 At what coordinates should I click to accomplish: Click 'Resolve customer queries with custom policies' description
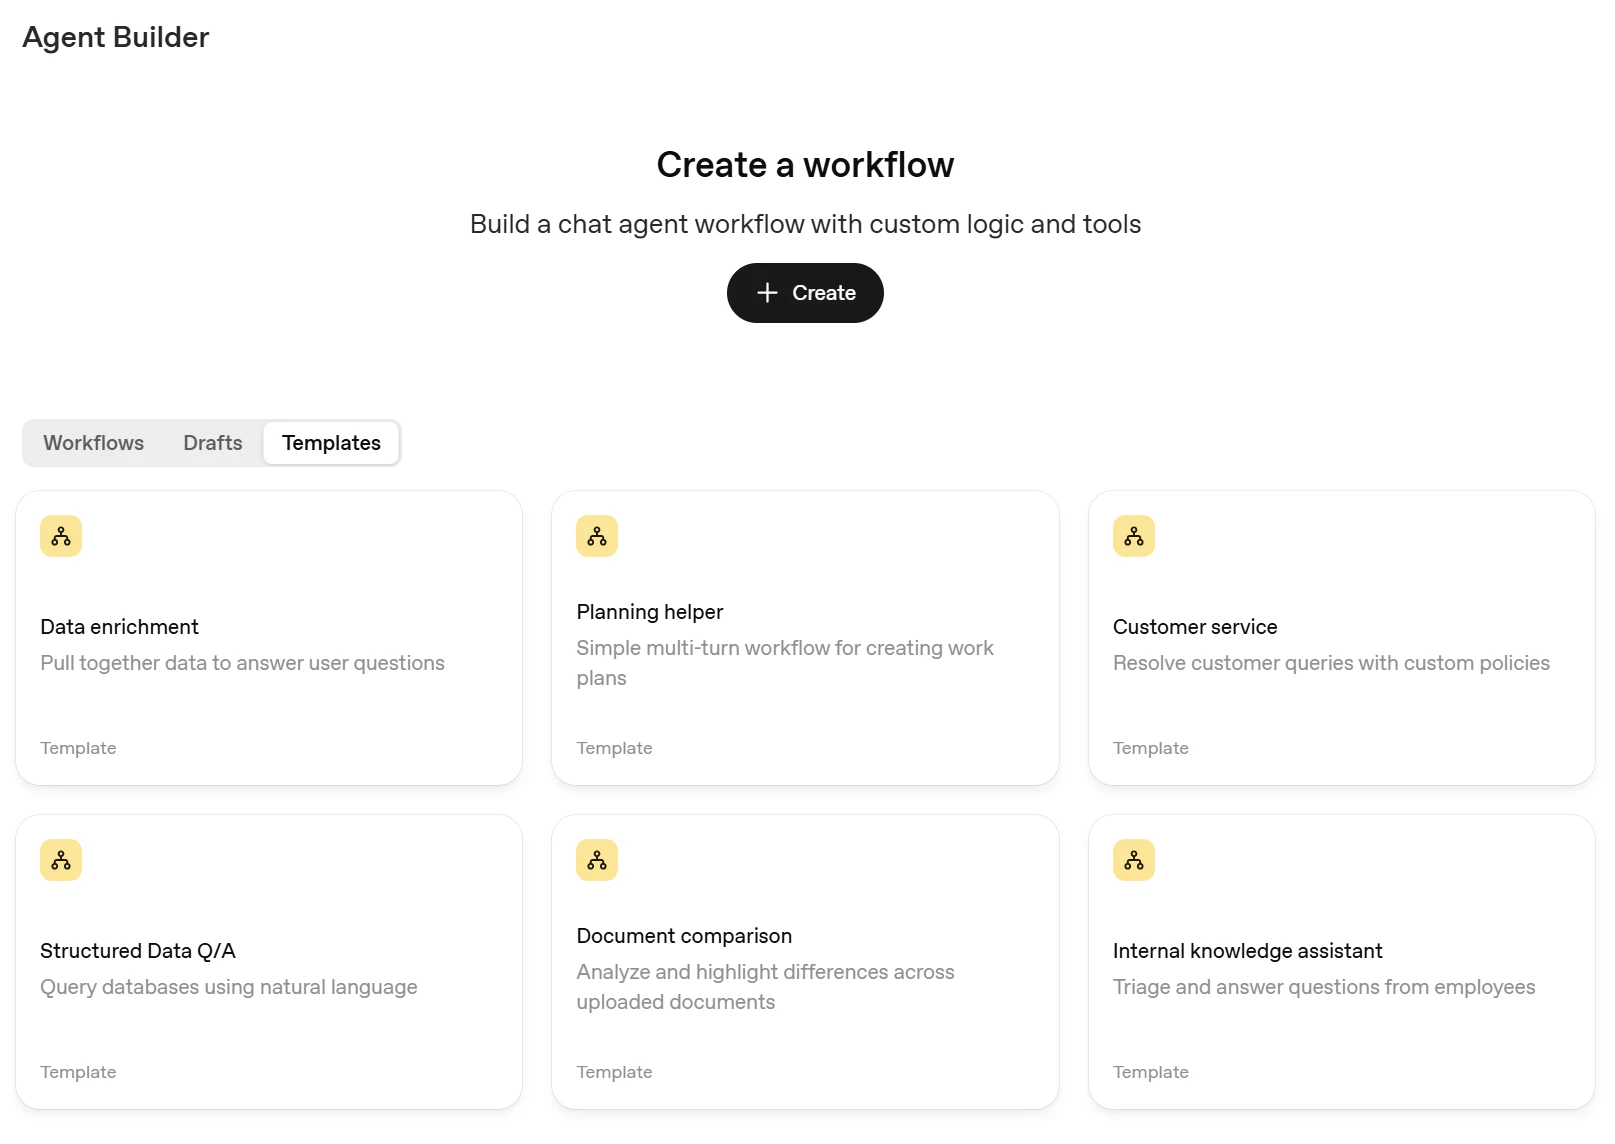coord(1331,663)
